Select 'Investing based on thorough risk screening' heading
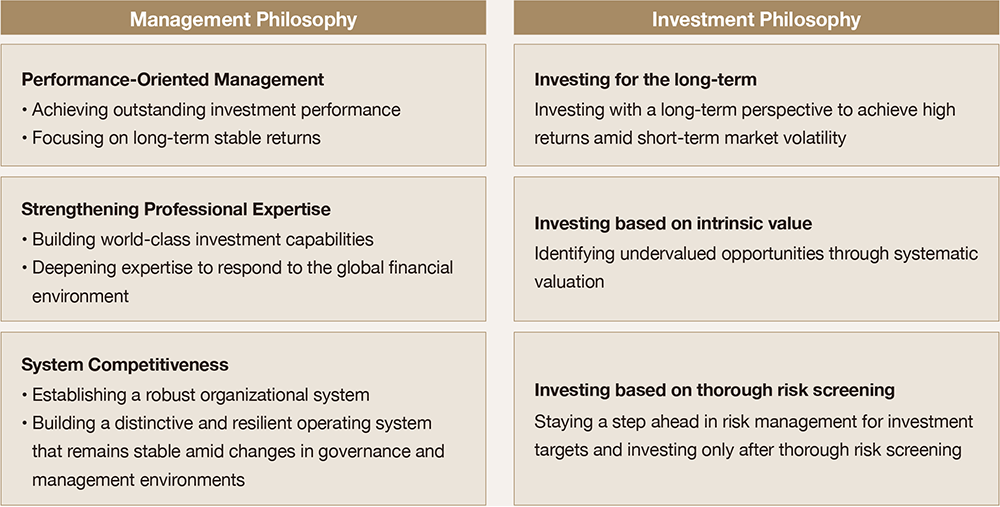The image size is (1000, 507). 714,390
